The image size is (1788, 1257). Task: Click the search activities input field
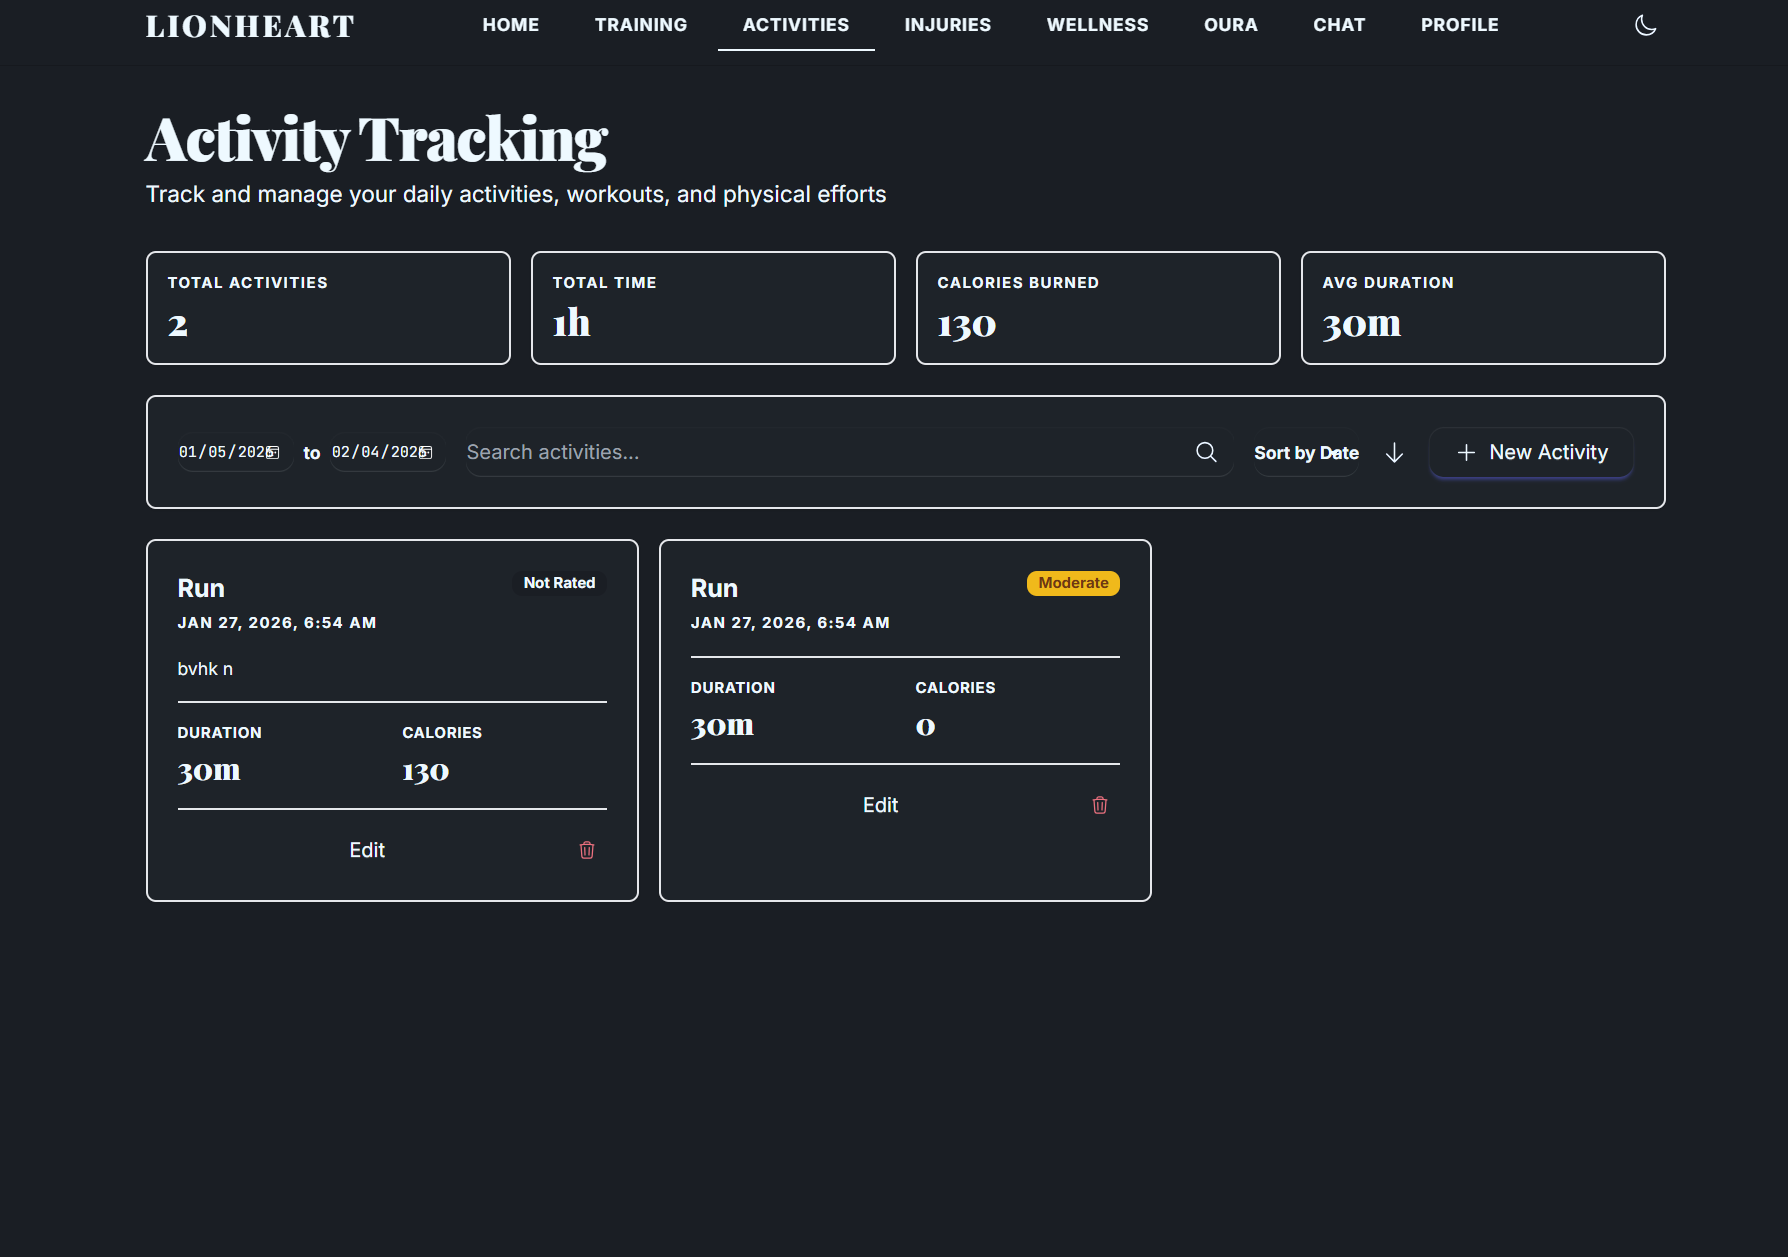click(x=800, y=452)
